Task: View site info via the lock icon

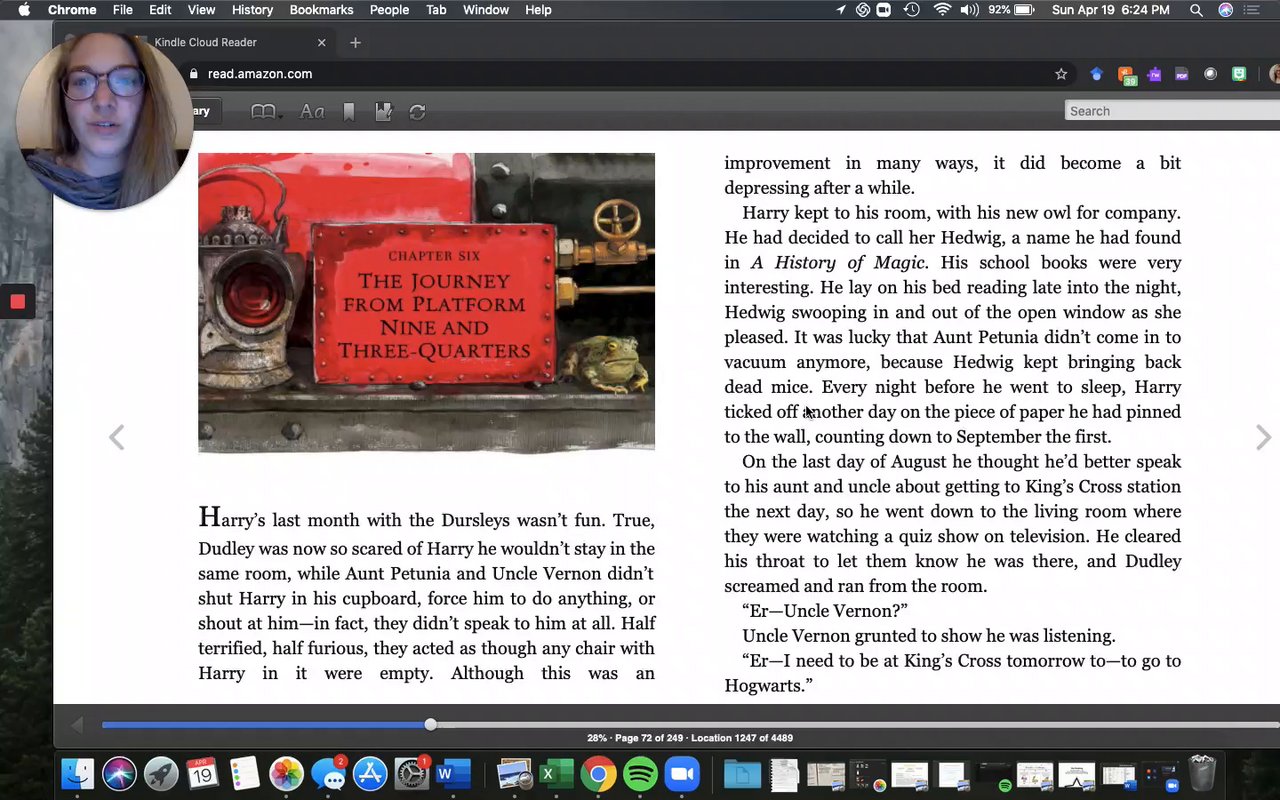Action: click(x=194, y=74)
